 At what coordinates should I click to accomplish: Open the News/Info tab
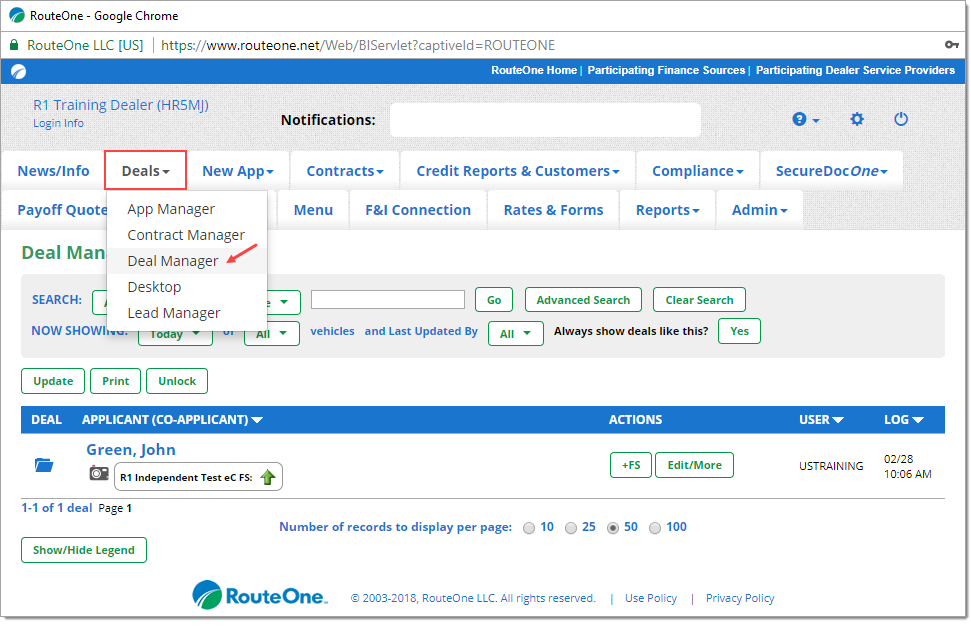coord(53,171)
